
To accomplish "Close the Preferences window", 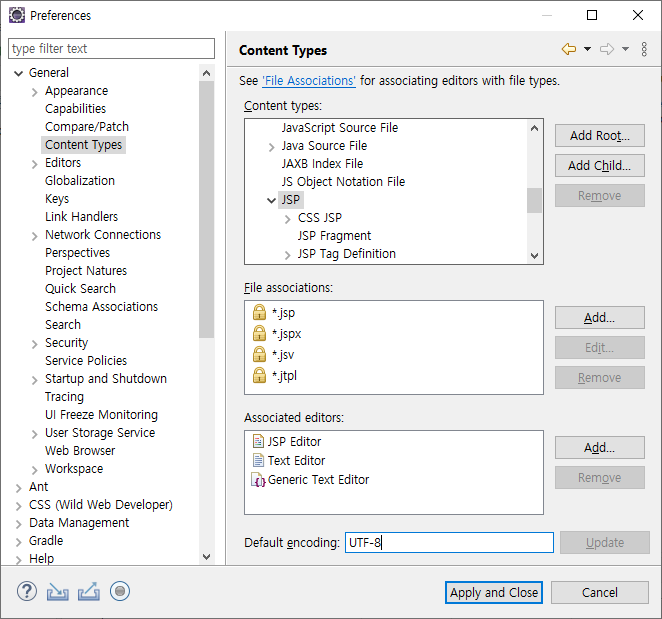I will [638, 15].
